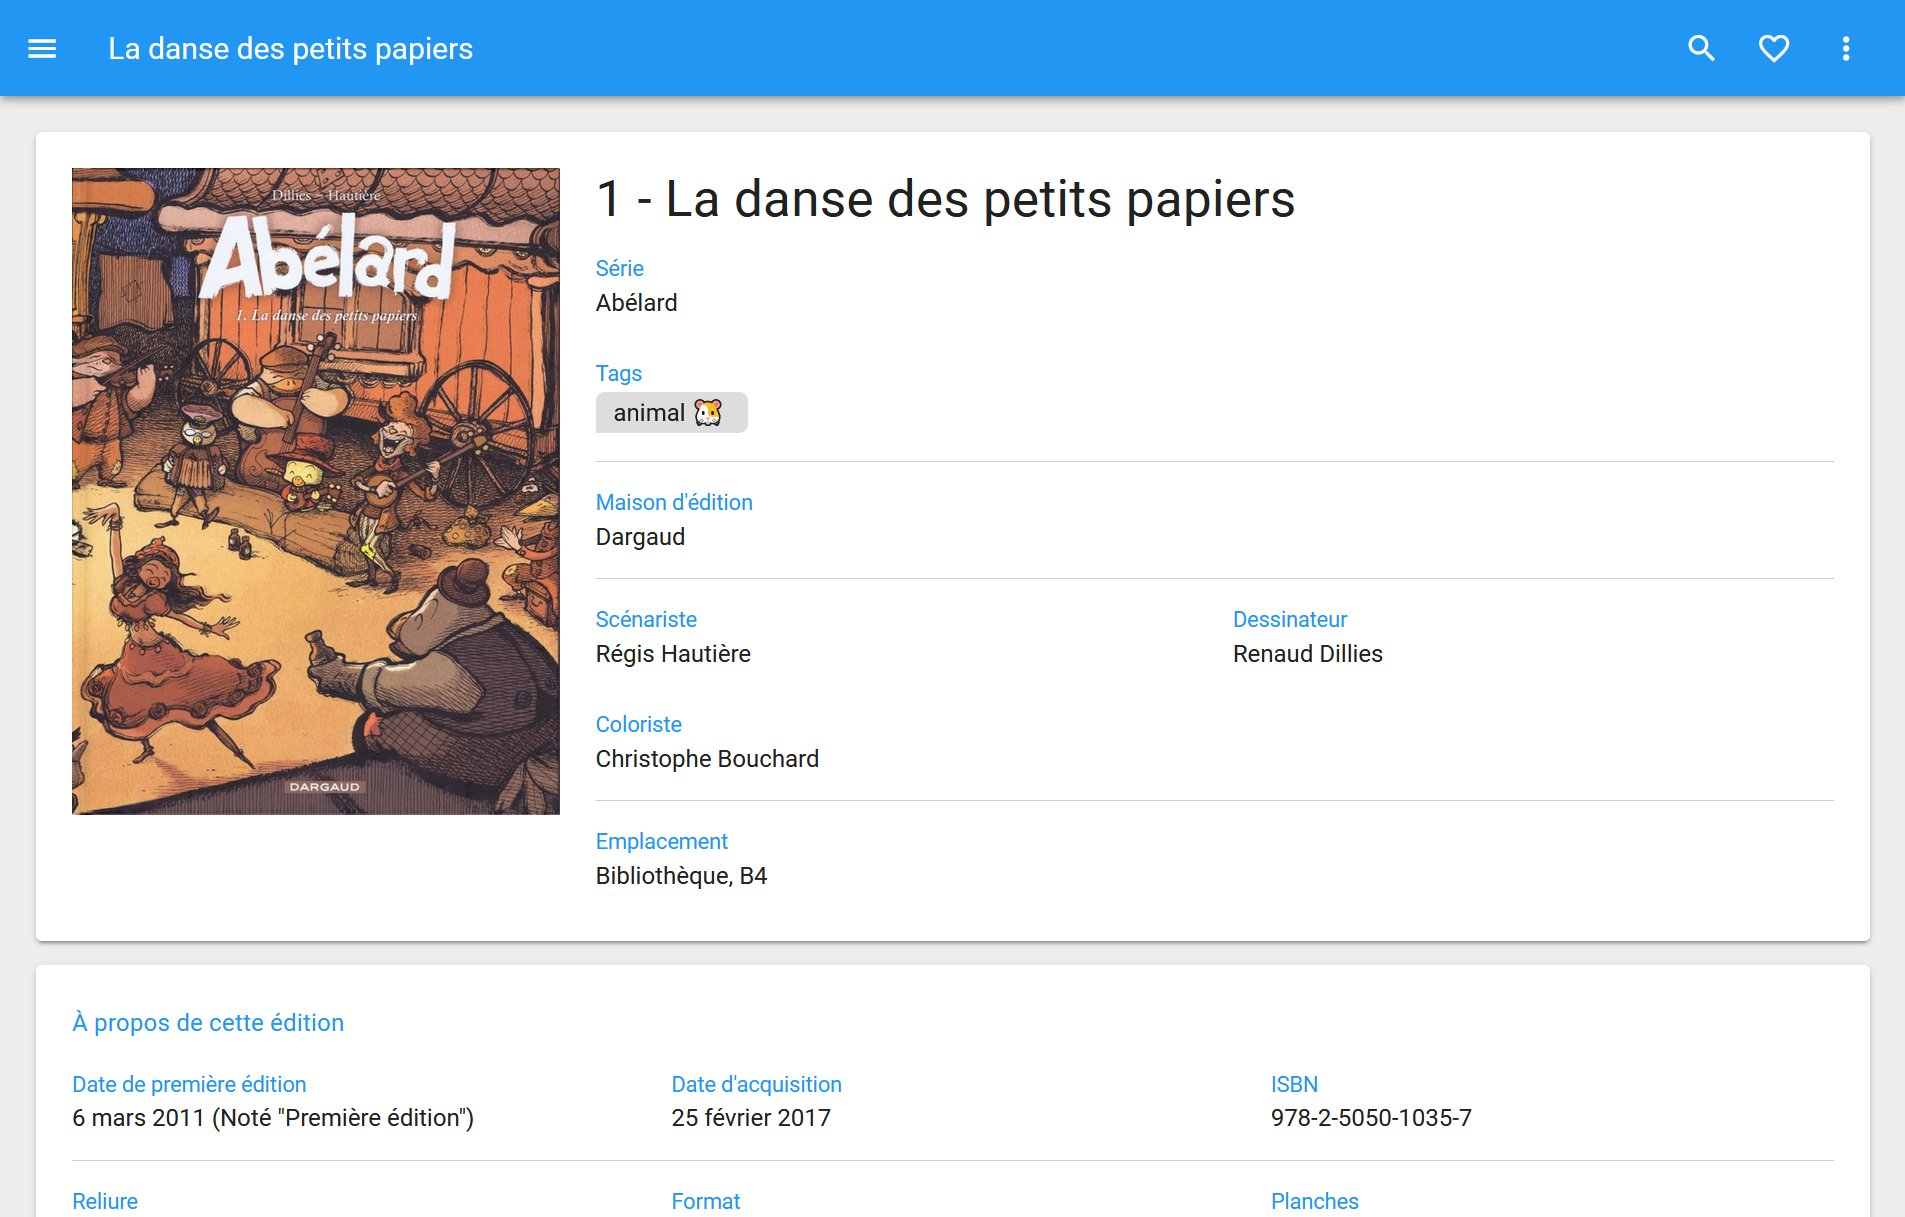
Task: Click the app bar title 'La danse des petits papiers'
Action: tap(290, 48)
